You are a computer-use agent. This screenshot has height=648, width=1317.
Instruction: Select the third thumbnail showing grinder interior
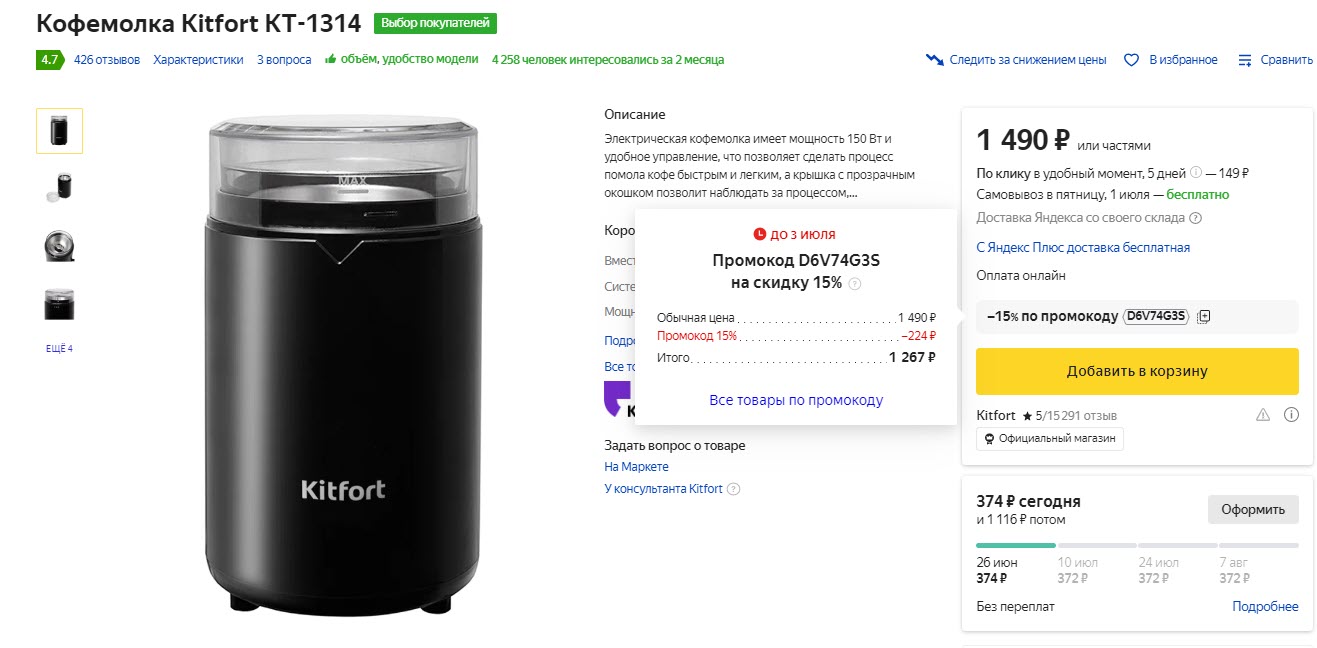(59, 245)
